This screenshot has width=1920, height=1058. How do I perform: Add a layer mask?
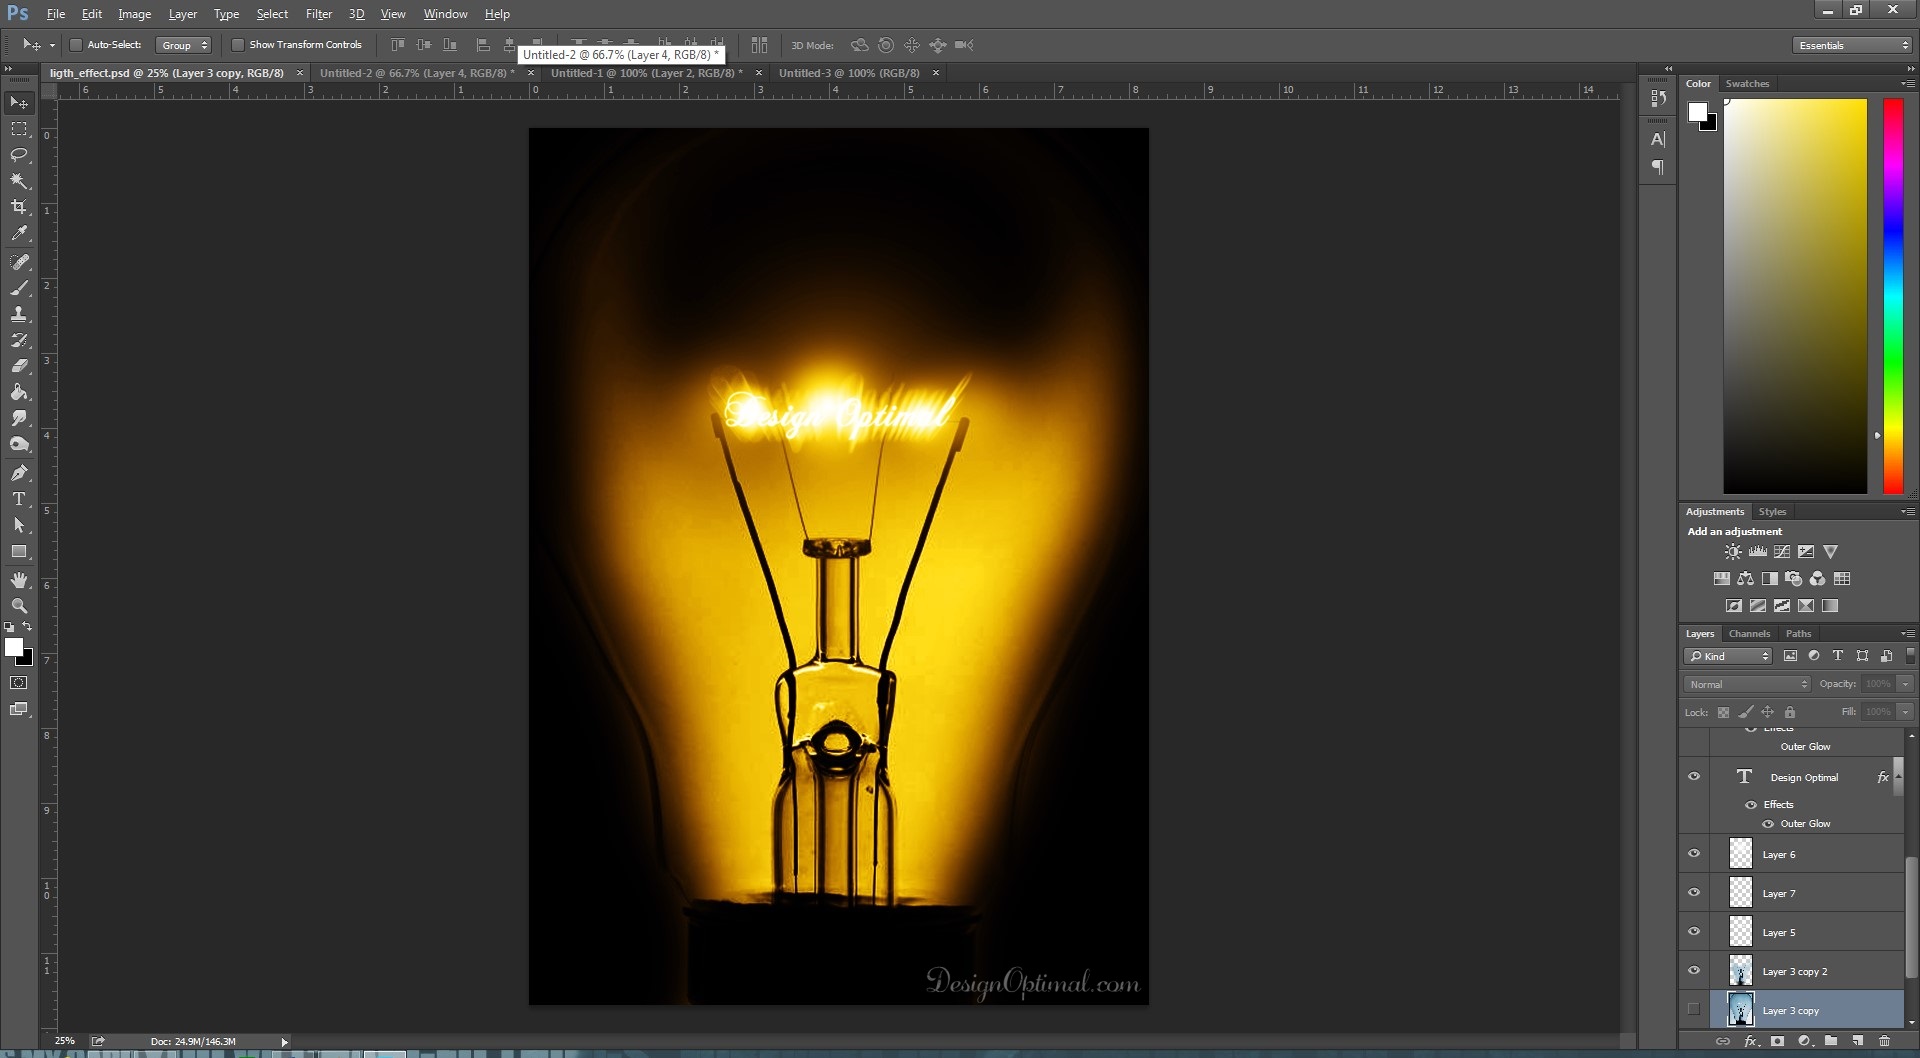[x=1777, y=1041]
